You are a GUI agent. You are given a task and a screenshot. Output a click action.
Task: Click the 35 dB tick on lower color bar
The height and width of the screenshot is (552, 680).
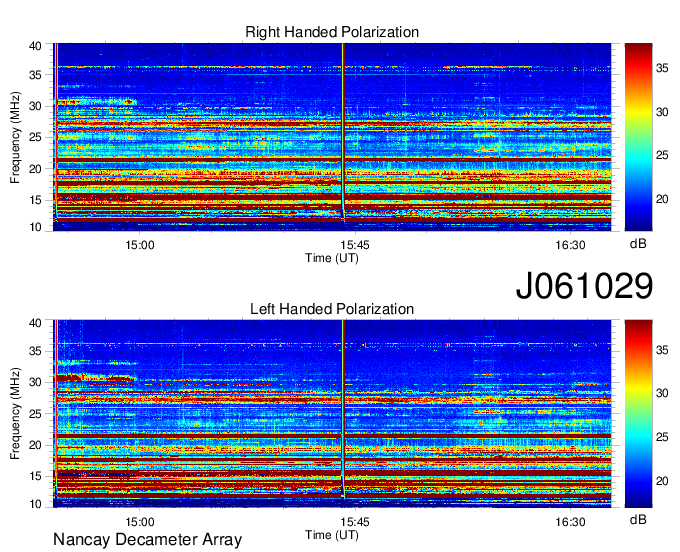coord(662,349)
